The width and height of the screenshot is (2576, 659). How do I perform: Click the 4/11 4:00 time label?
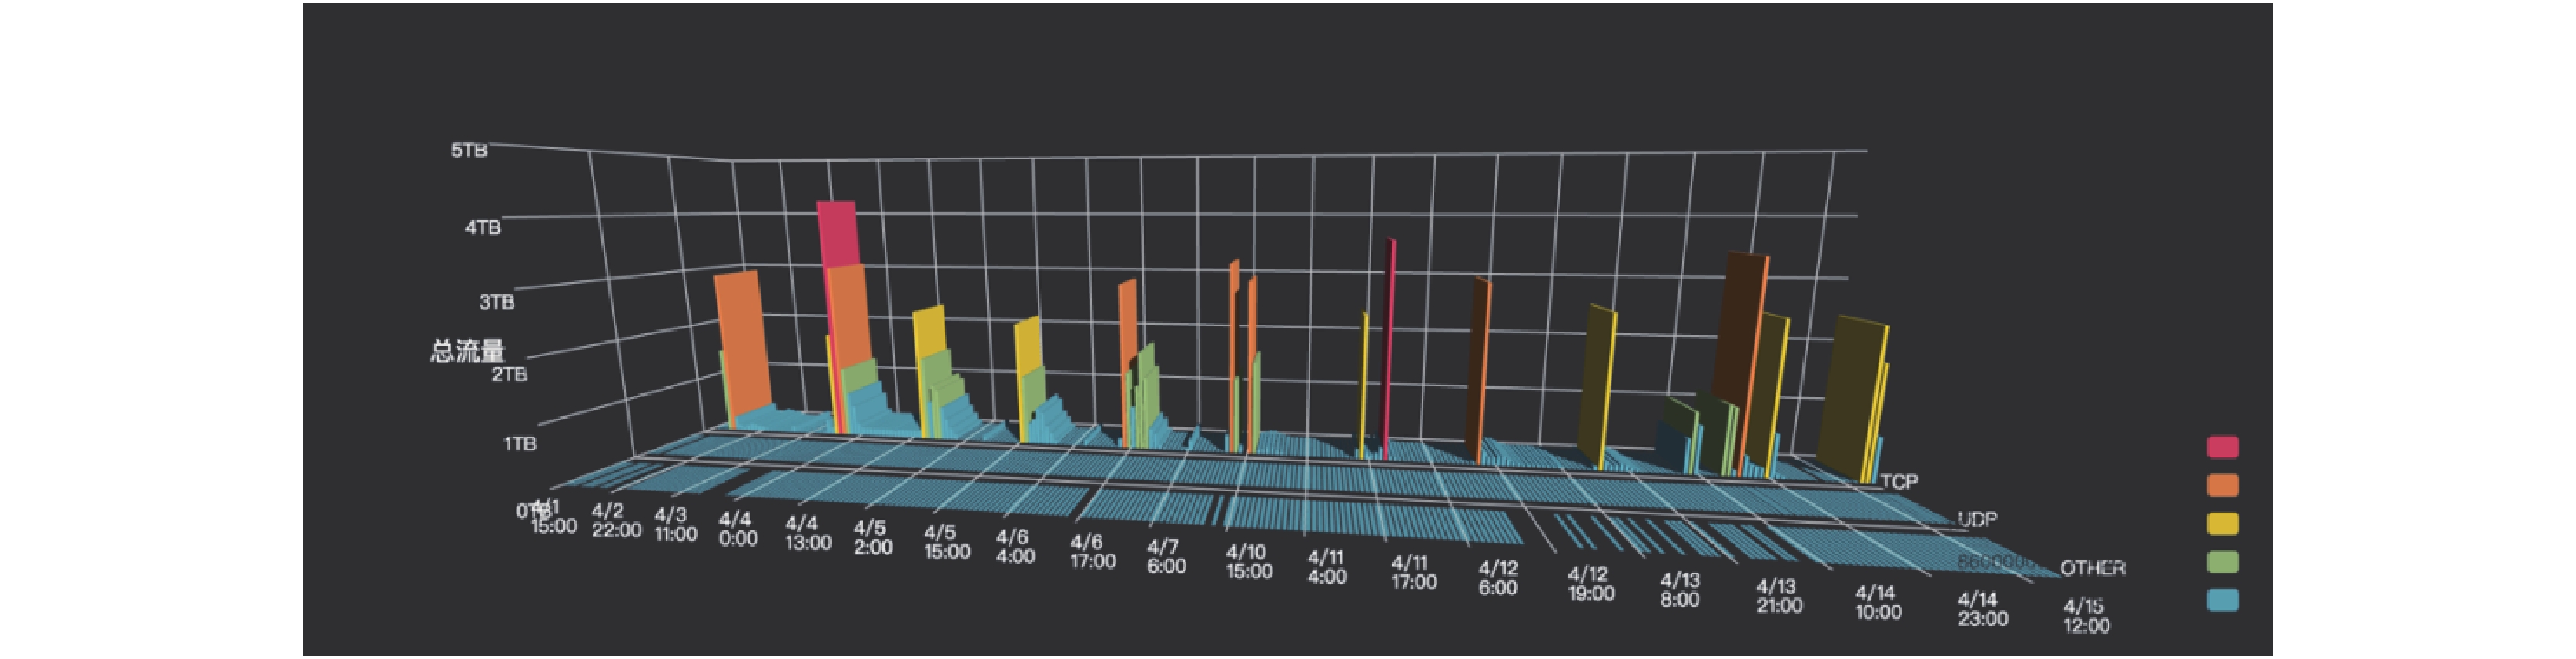tap(1327, 566)
